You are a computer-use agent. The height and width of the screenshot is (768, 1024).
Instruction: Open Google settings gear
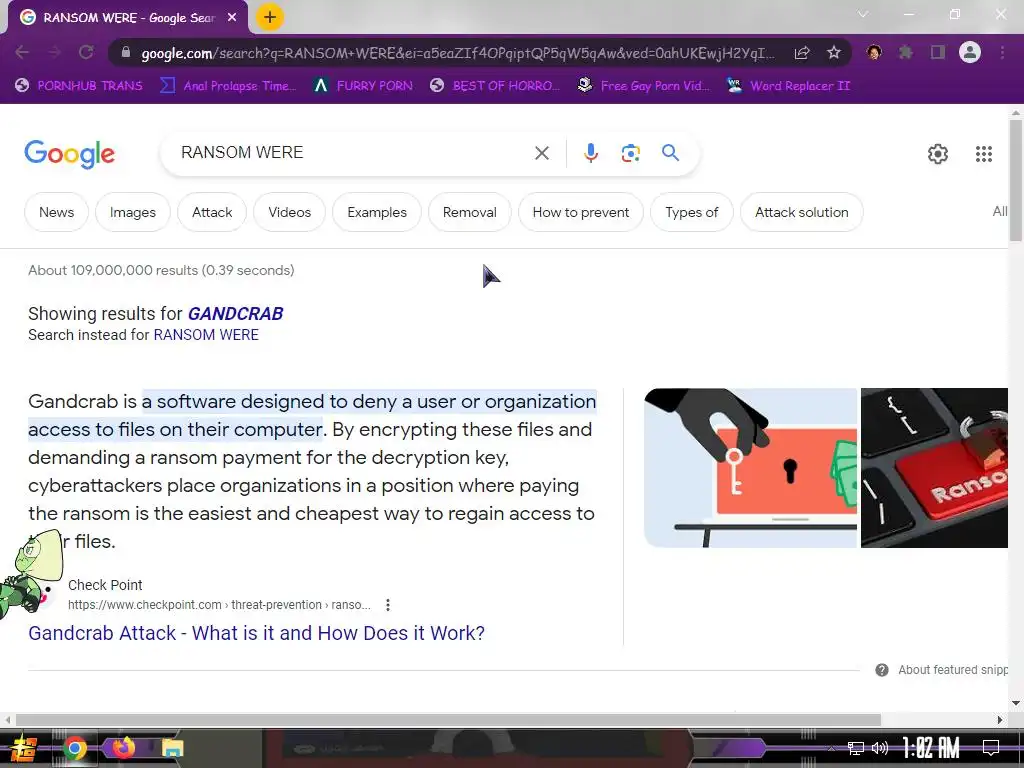(x=938, y=153)
